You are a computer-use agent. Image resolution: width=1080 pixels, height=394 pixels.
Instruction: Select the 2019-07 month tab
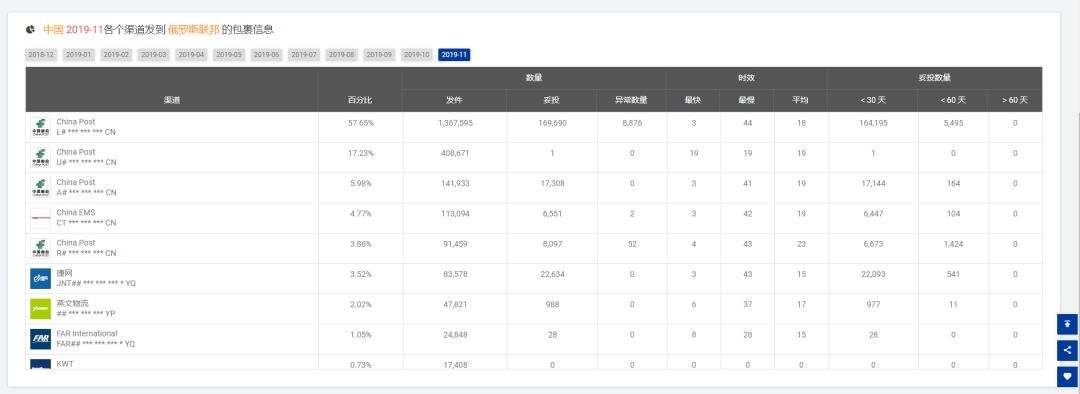(304, 54)
